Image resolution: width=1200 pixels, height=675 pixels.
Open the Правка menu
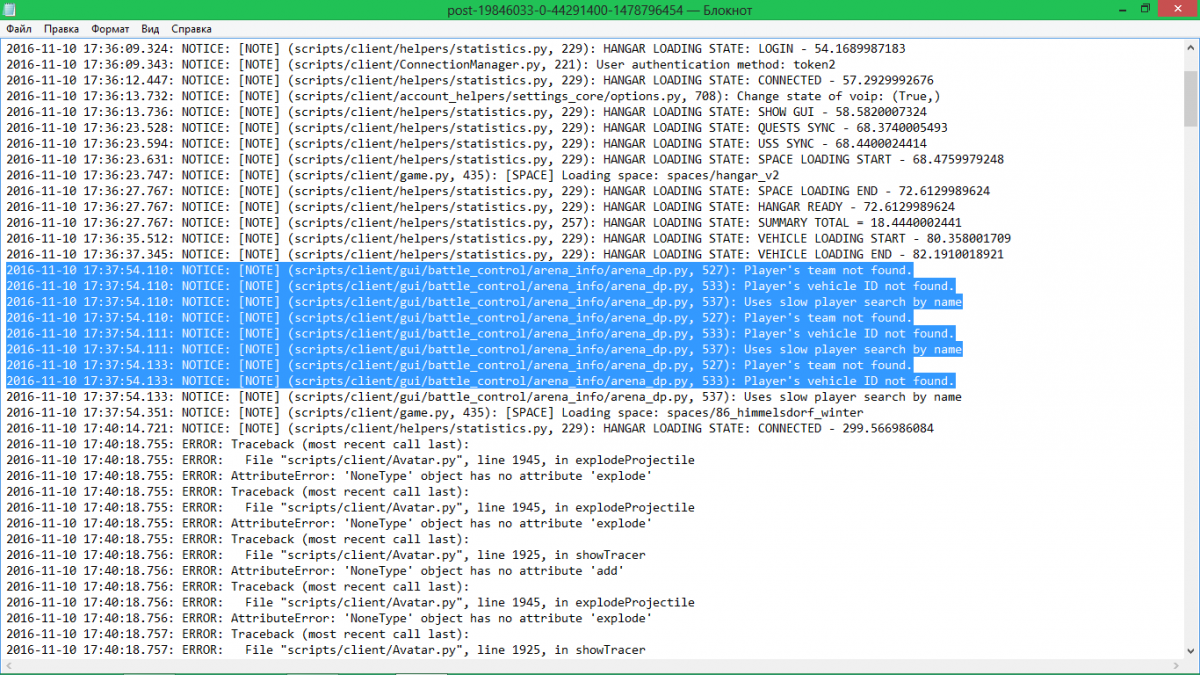(x=62, y=29)
